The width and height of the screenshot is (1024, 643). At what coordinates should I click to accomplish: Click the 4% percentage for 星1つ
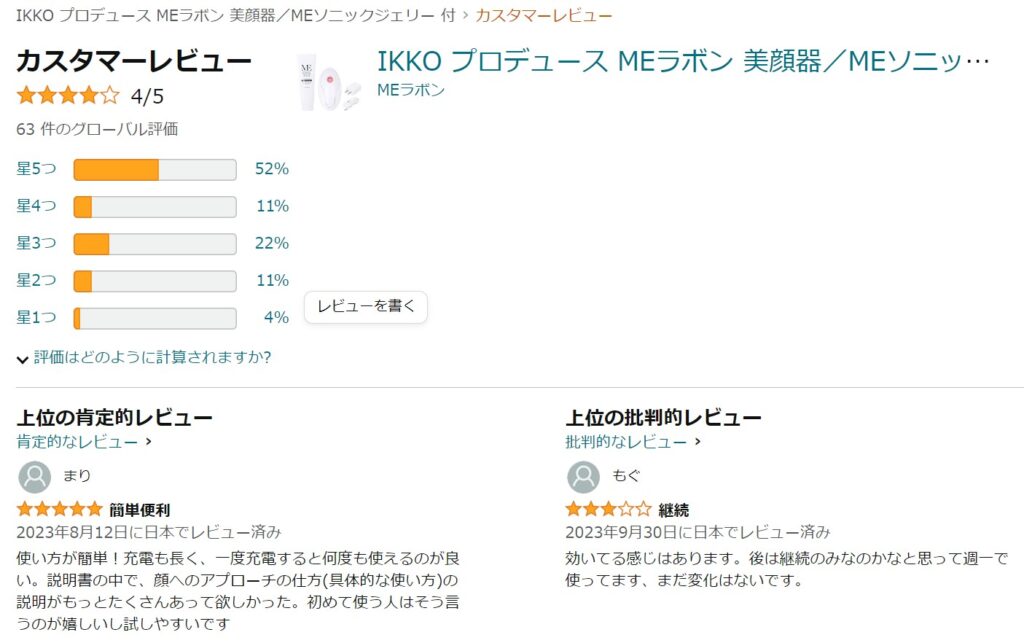276,318
